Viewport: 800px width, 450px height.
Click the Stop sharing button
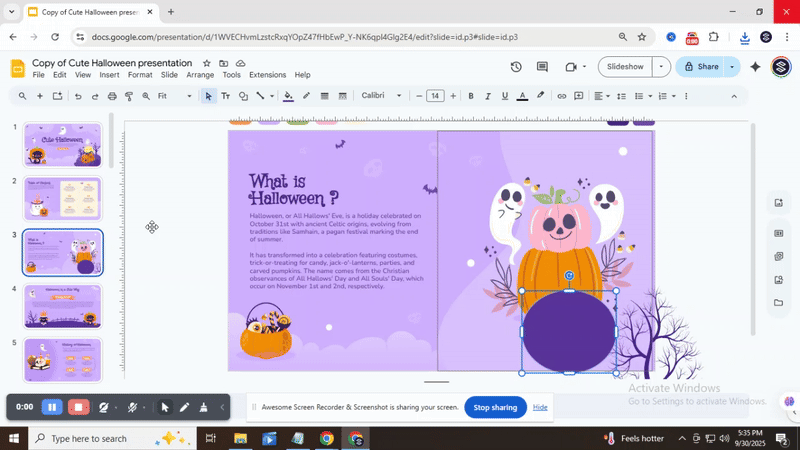click(x=495, y=407)
